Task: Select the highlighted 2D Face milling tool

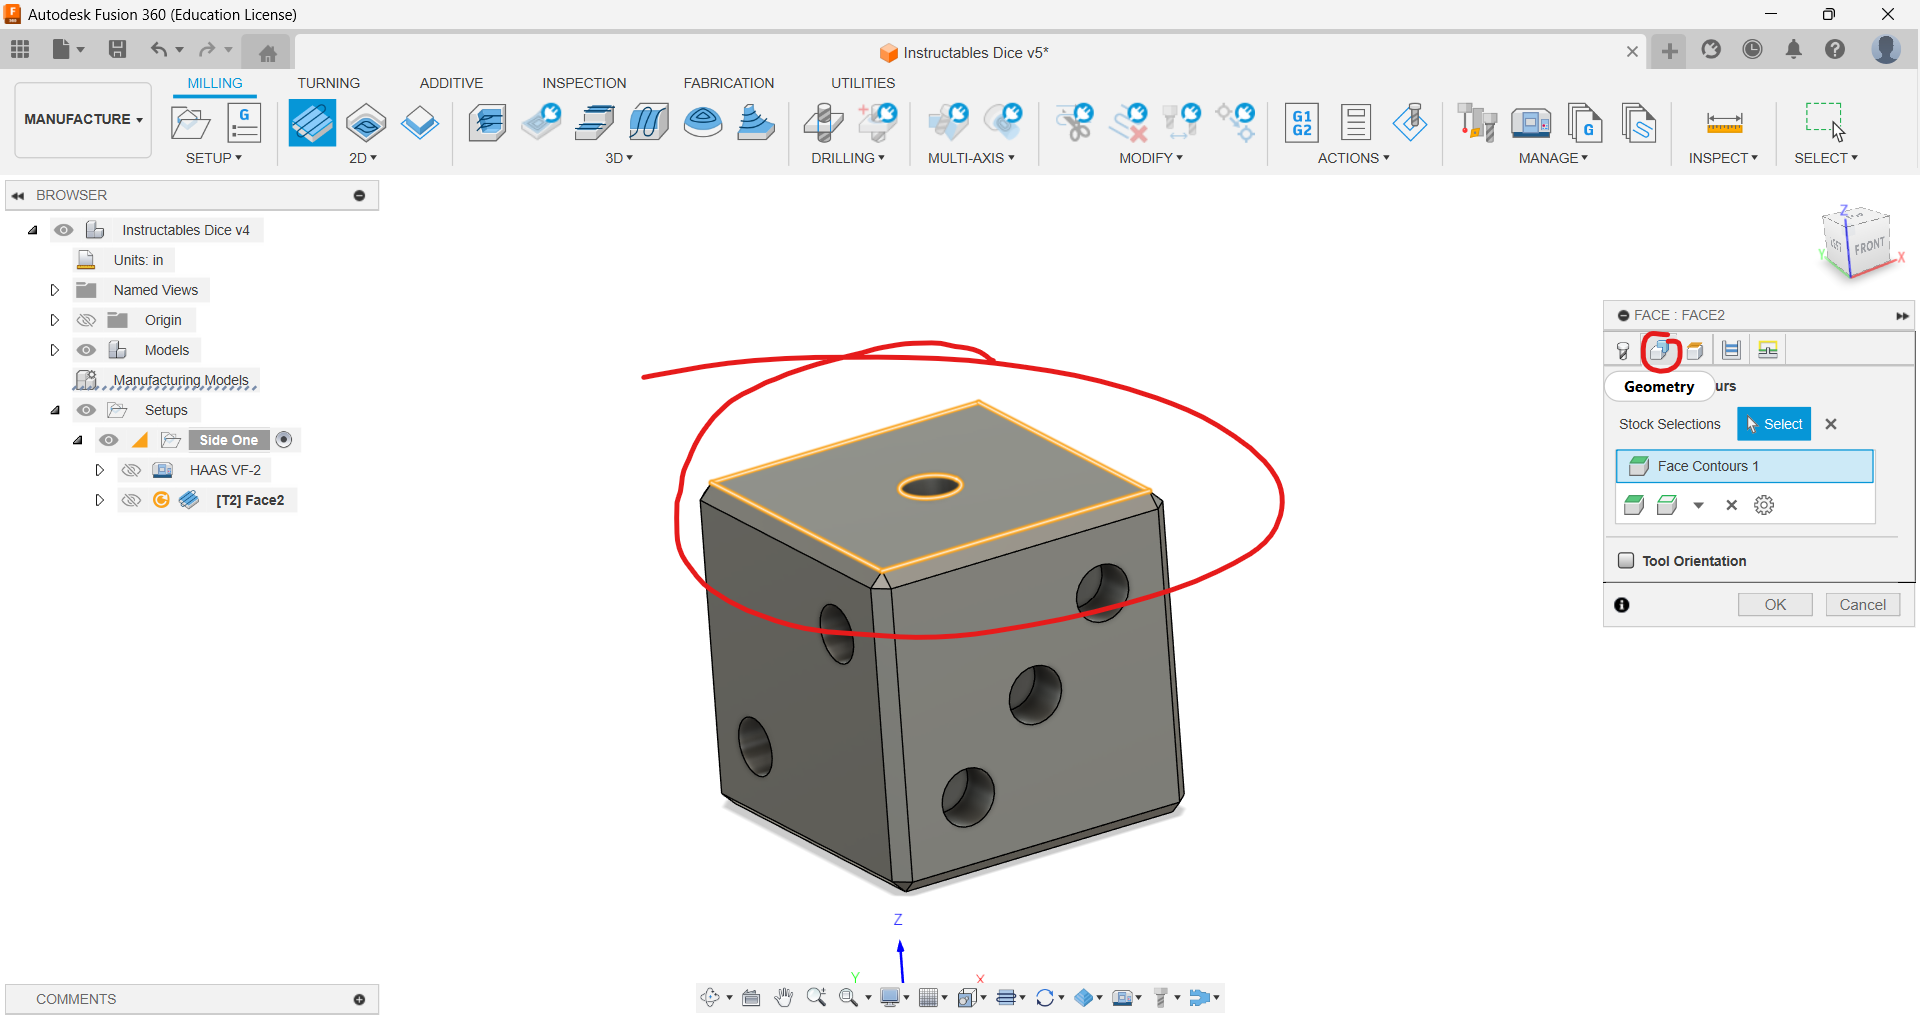Action: (x=311, y=122)
